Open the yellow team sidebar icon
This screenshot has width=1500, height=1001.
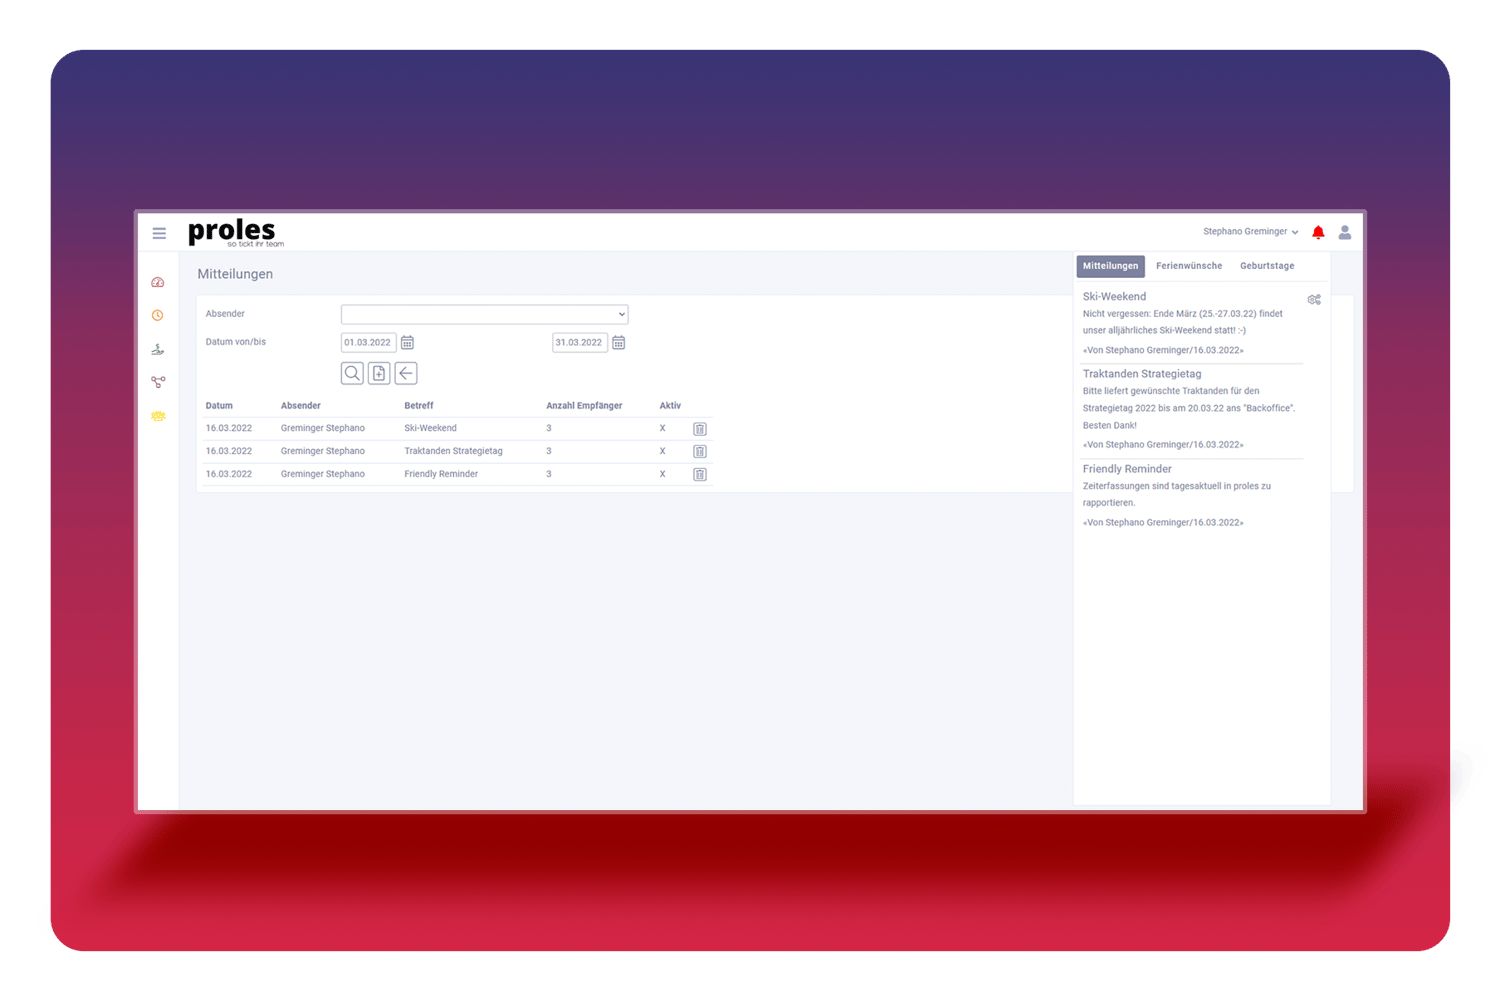coord(158,416)
